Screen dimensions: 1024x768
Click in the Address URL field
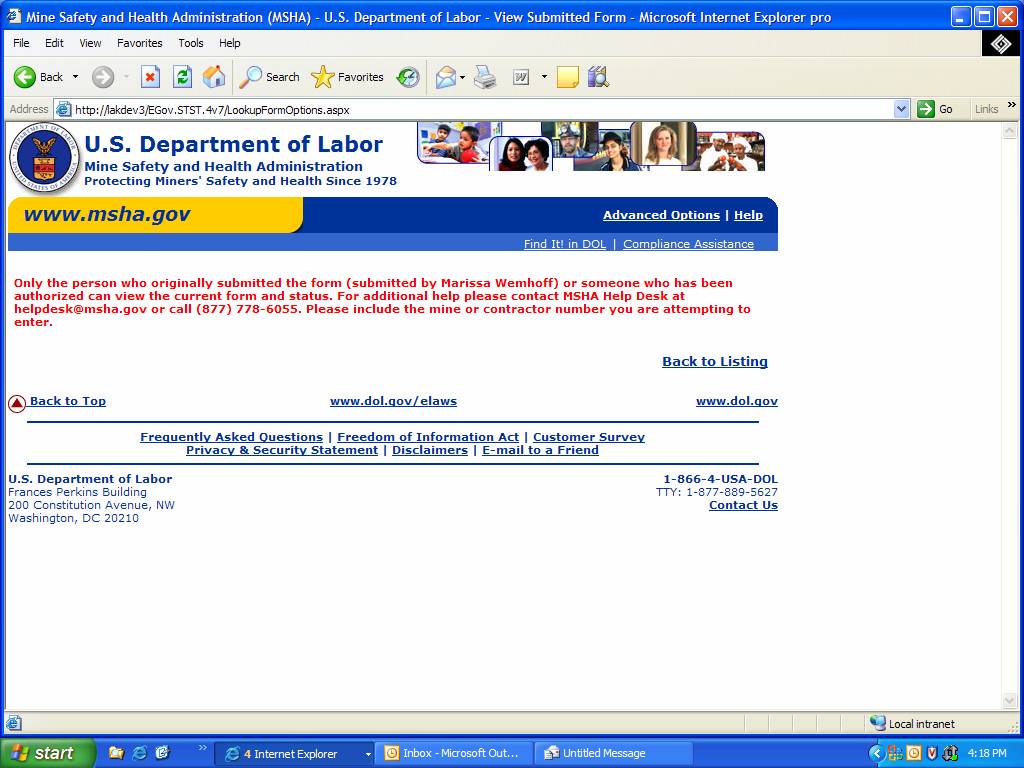482,110
